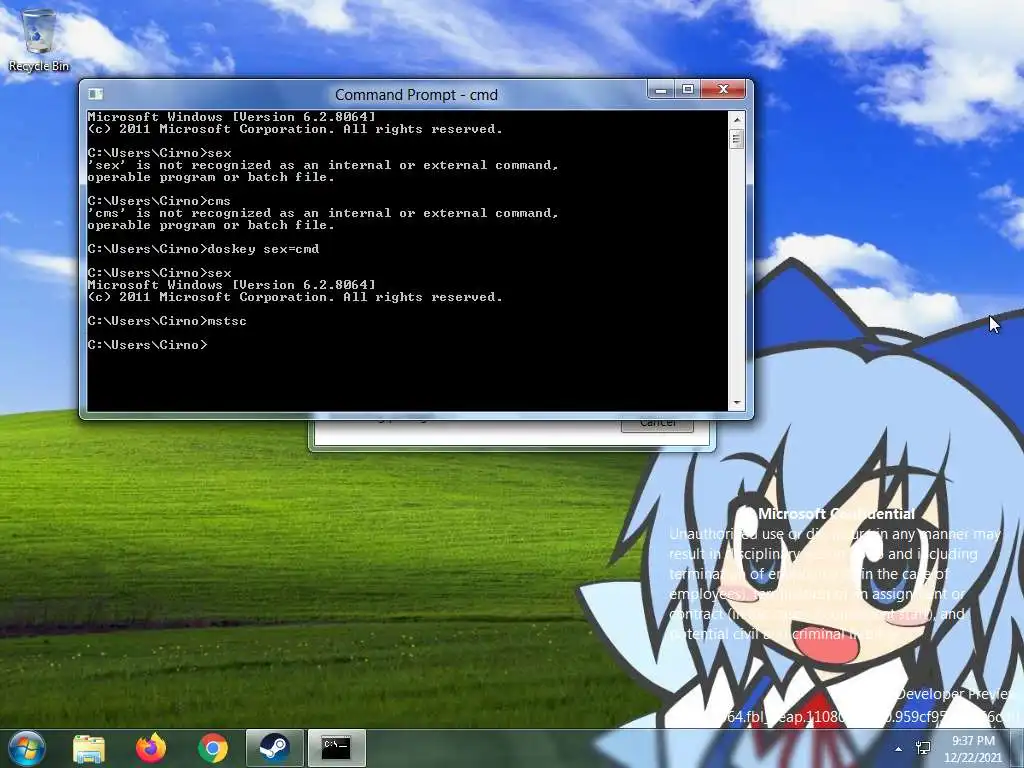This screenshot has width=1024, height=768.
Task: Close the Command Prompt window
Action: point(723,89)
